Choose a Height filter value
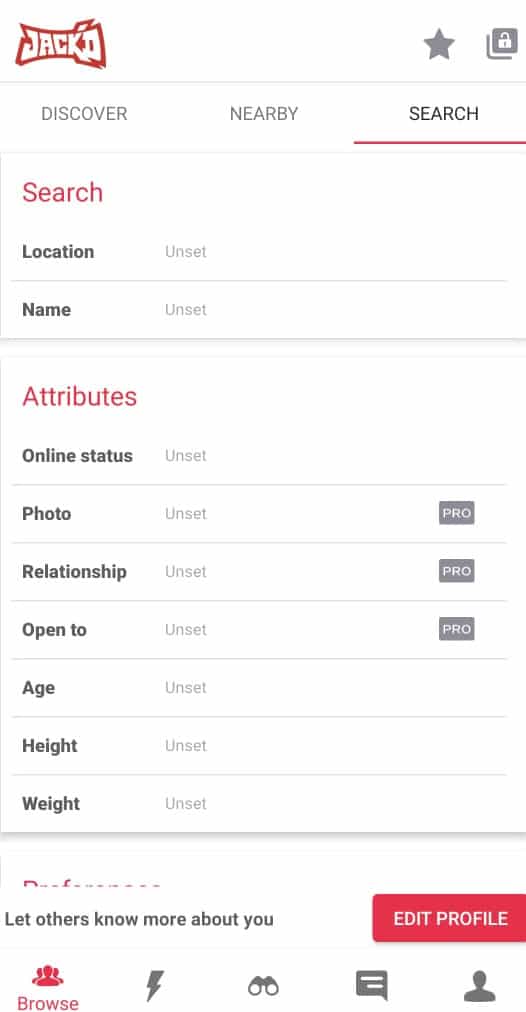Image resolution: width=526 pixels, height=1012 pixels. point(259,746)
